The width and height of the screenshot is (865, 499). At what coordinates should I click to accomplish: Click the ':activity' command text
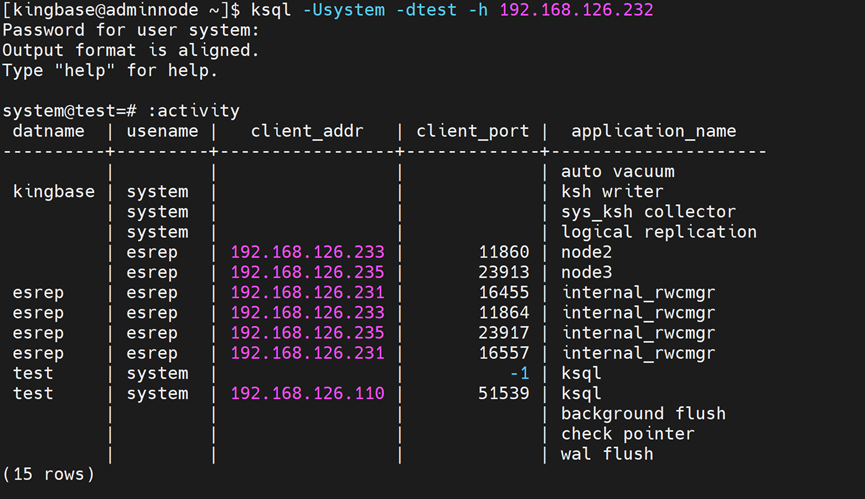coord(194,111)
